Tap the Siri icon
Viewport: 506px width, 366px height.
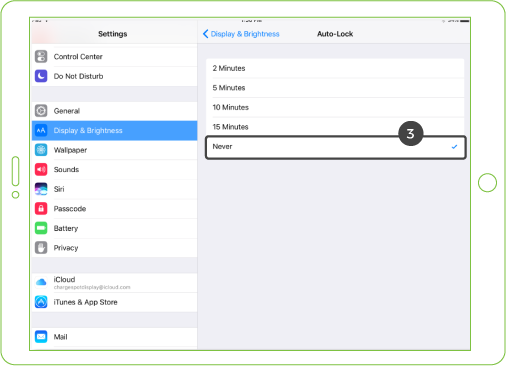coord(41,189)
